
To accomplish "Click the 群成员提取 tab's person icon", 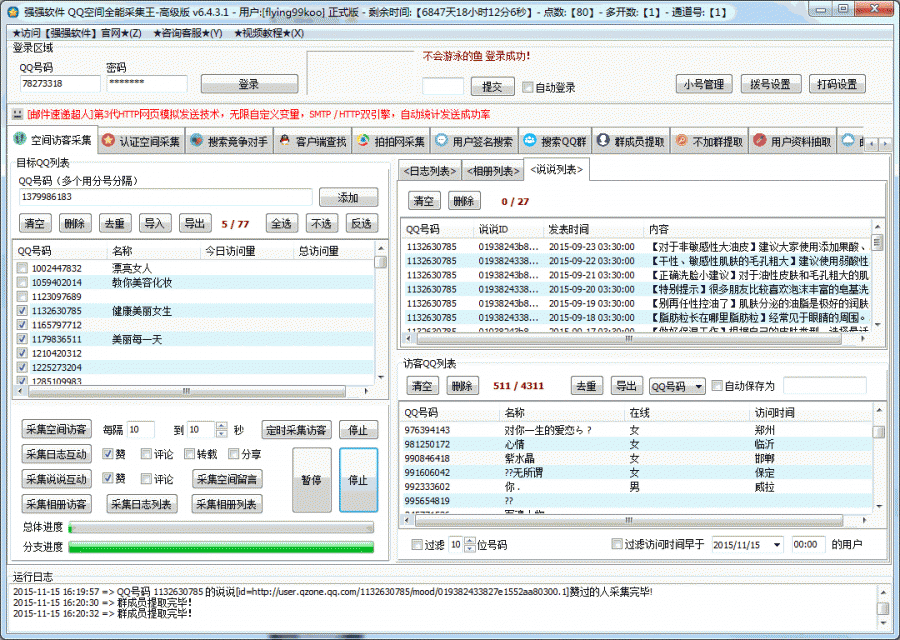I will pyautogui.click(x=603, y=140).
